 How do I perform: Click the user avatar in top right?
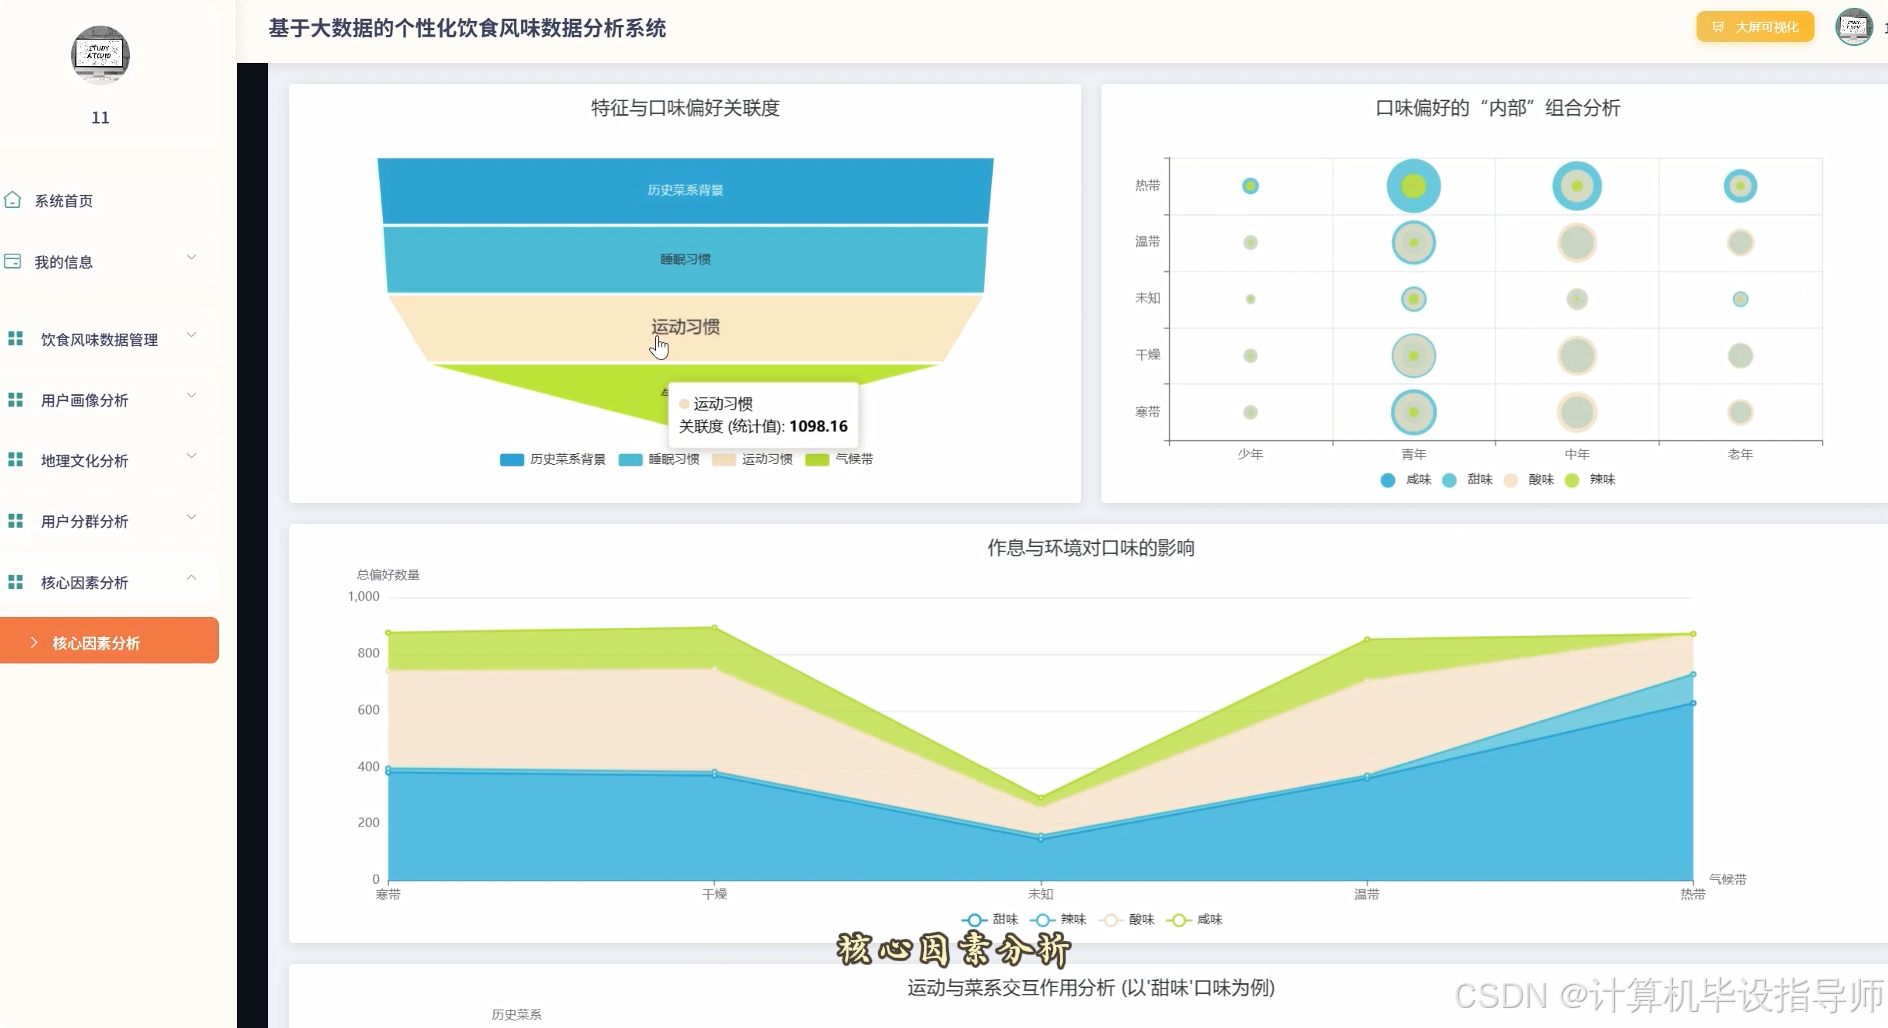1854,27
